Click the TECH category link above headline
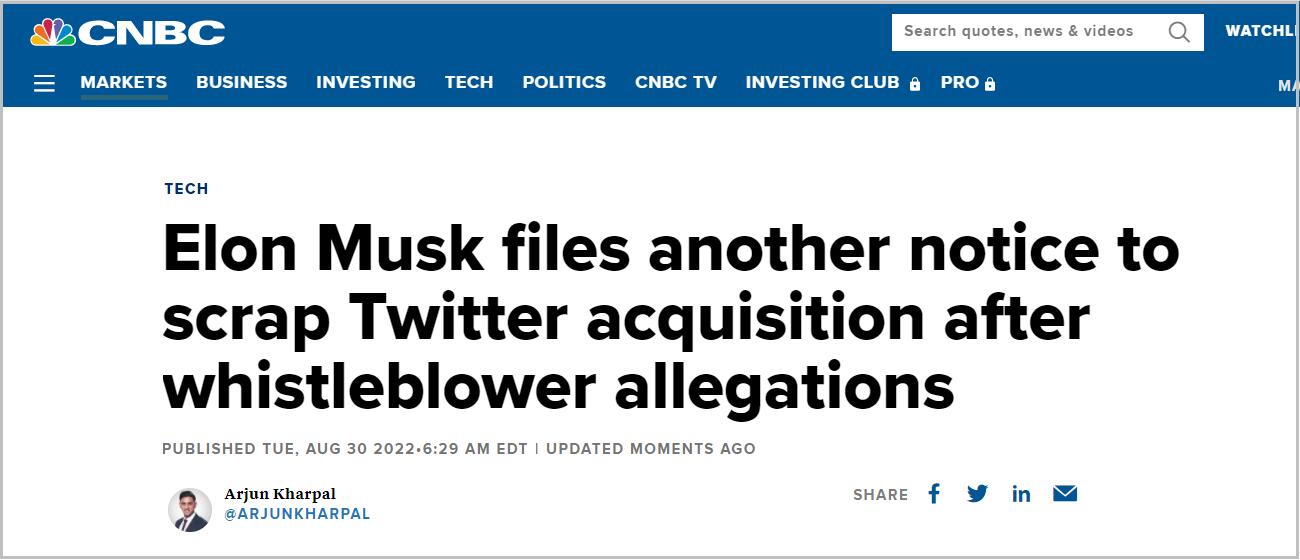Screen dimensions: 1300x560 coord(186,189)
